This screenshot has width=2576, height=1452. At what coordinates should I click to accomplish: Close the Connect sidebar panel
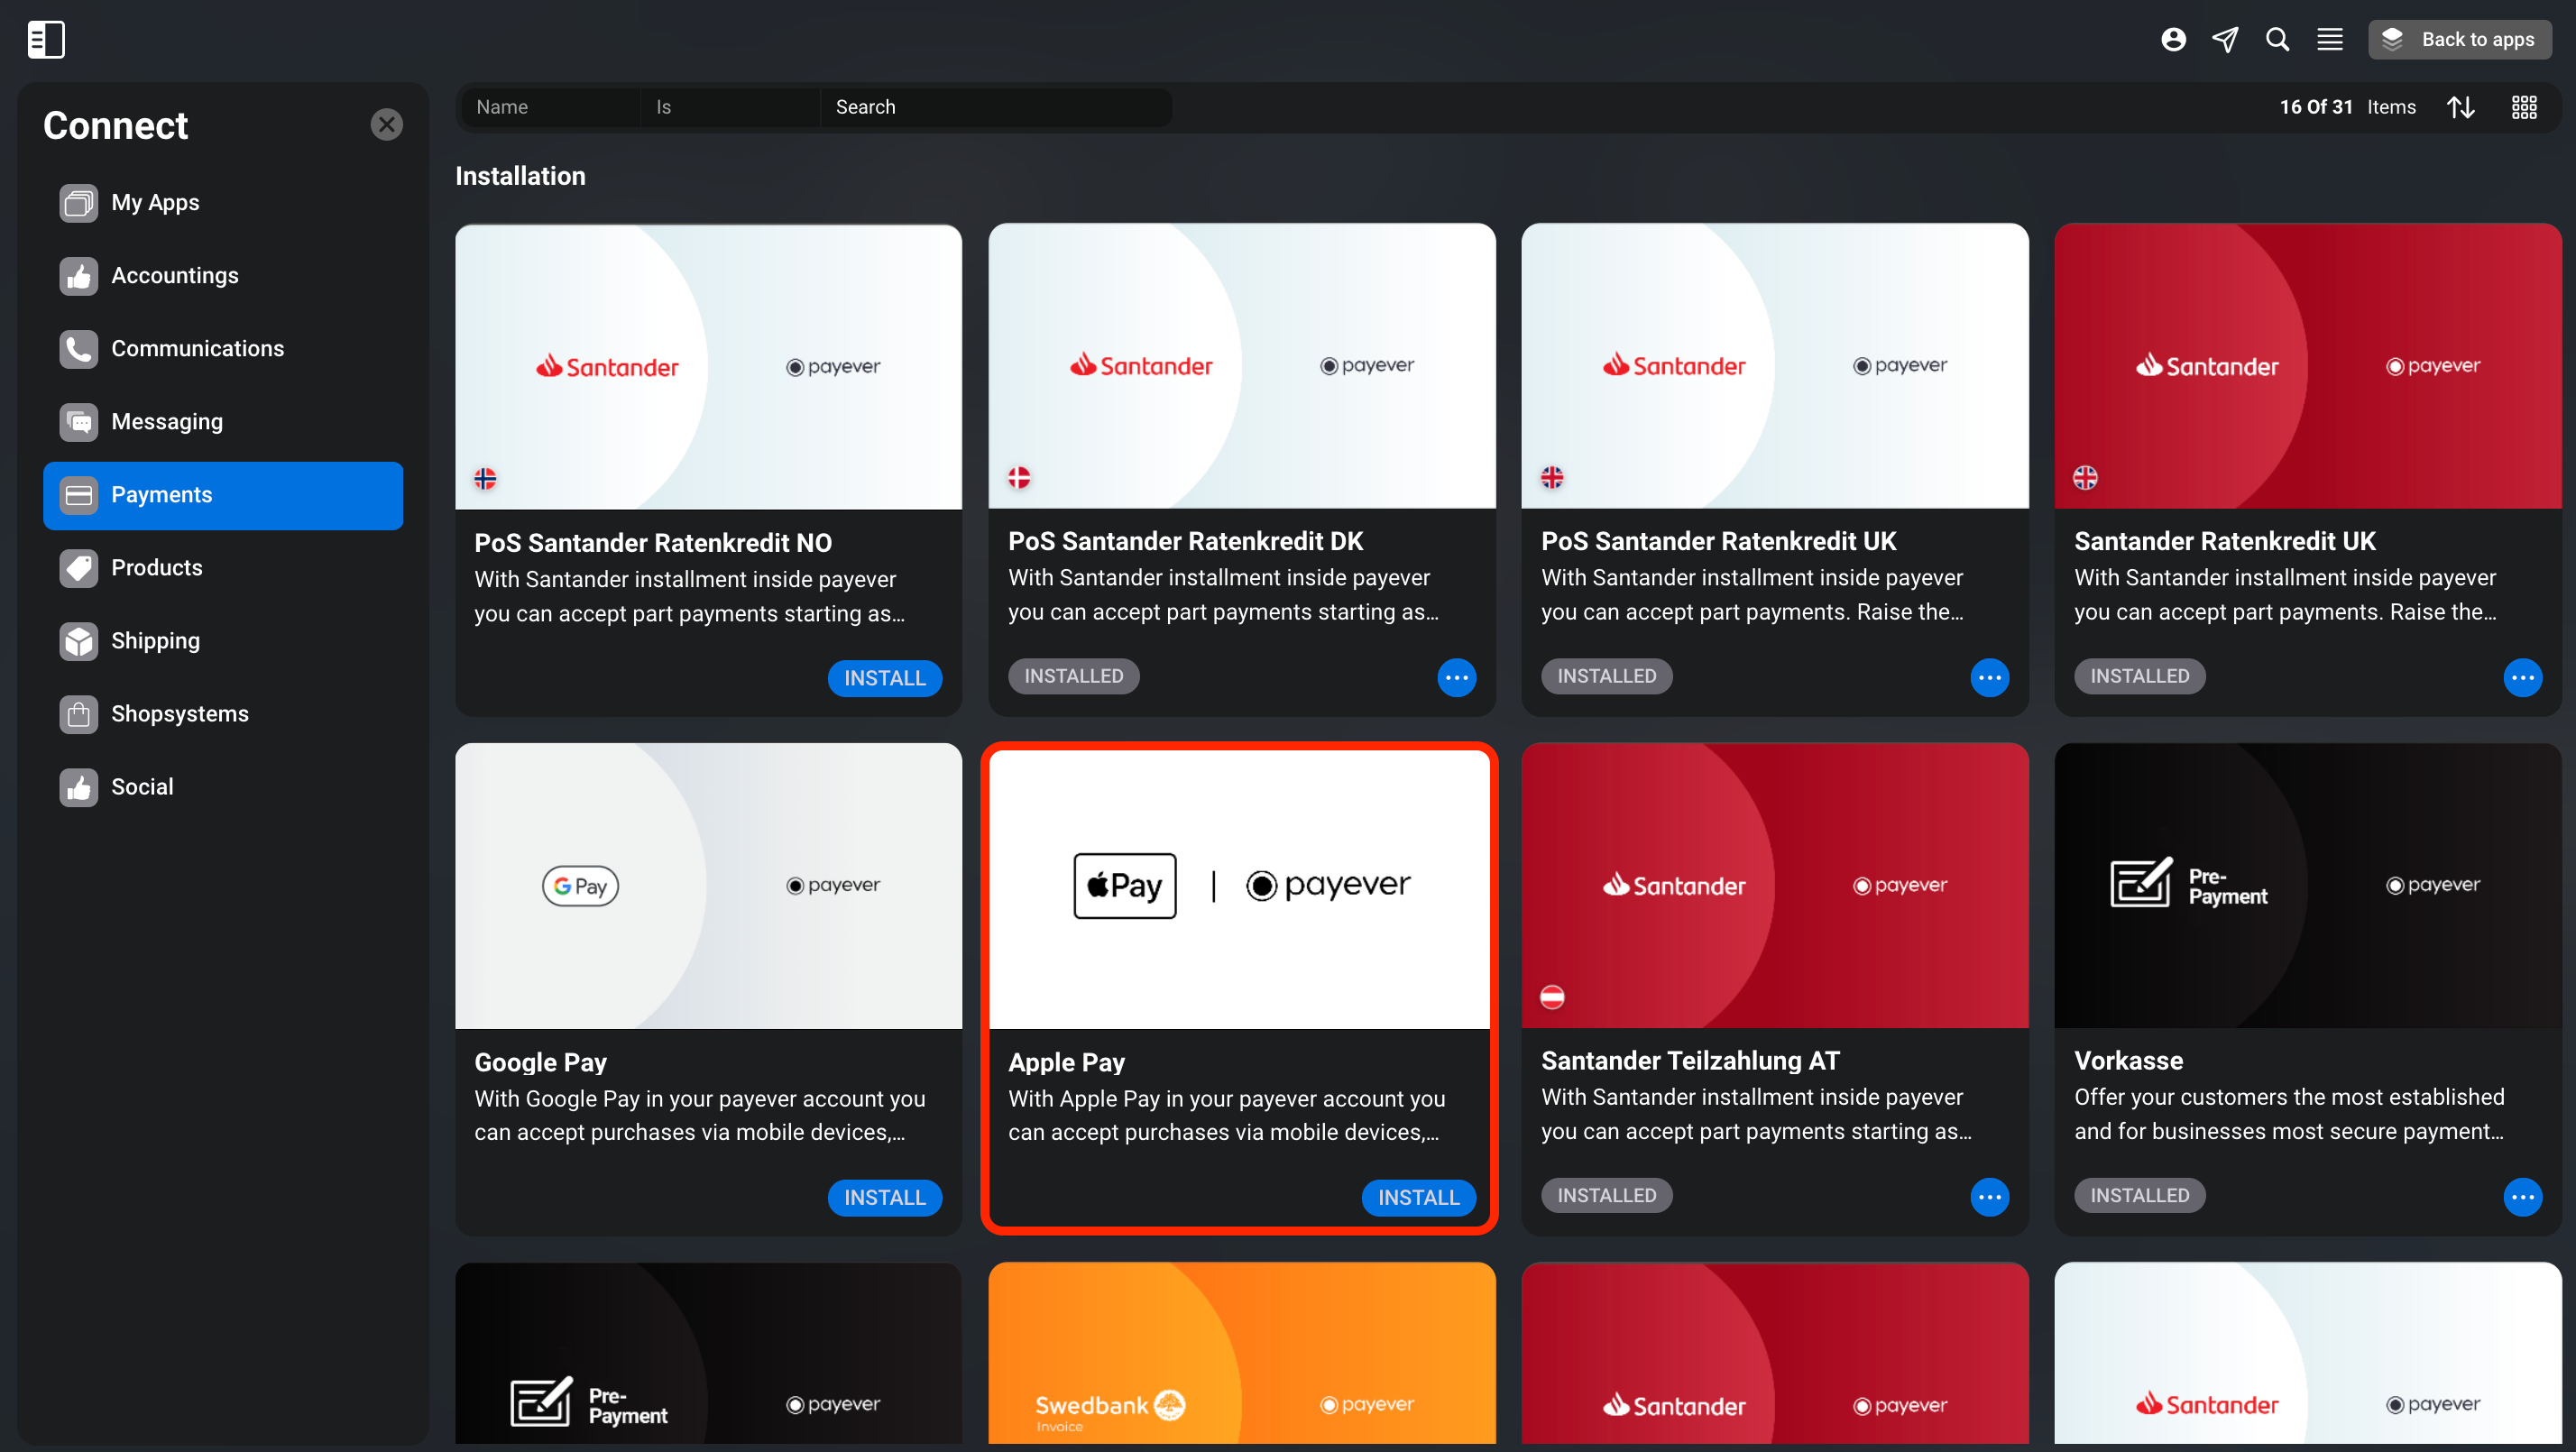(386, 125)
